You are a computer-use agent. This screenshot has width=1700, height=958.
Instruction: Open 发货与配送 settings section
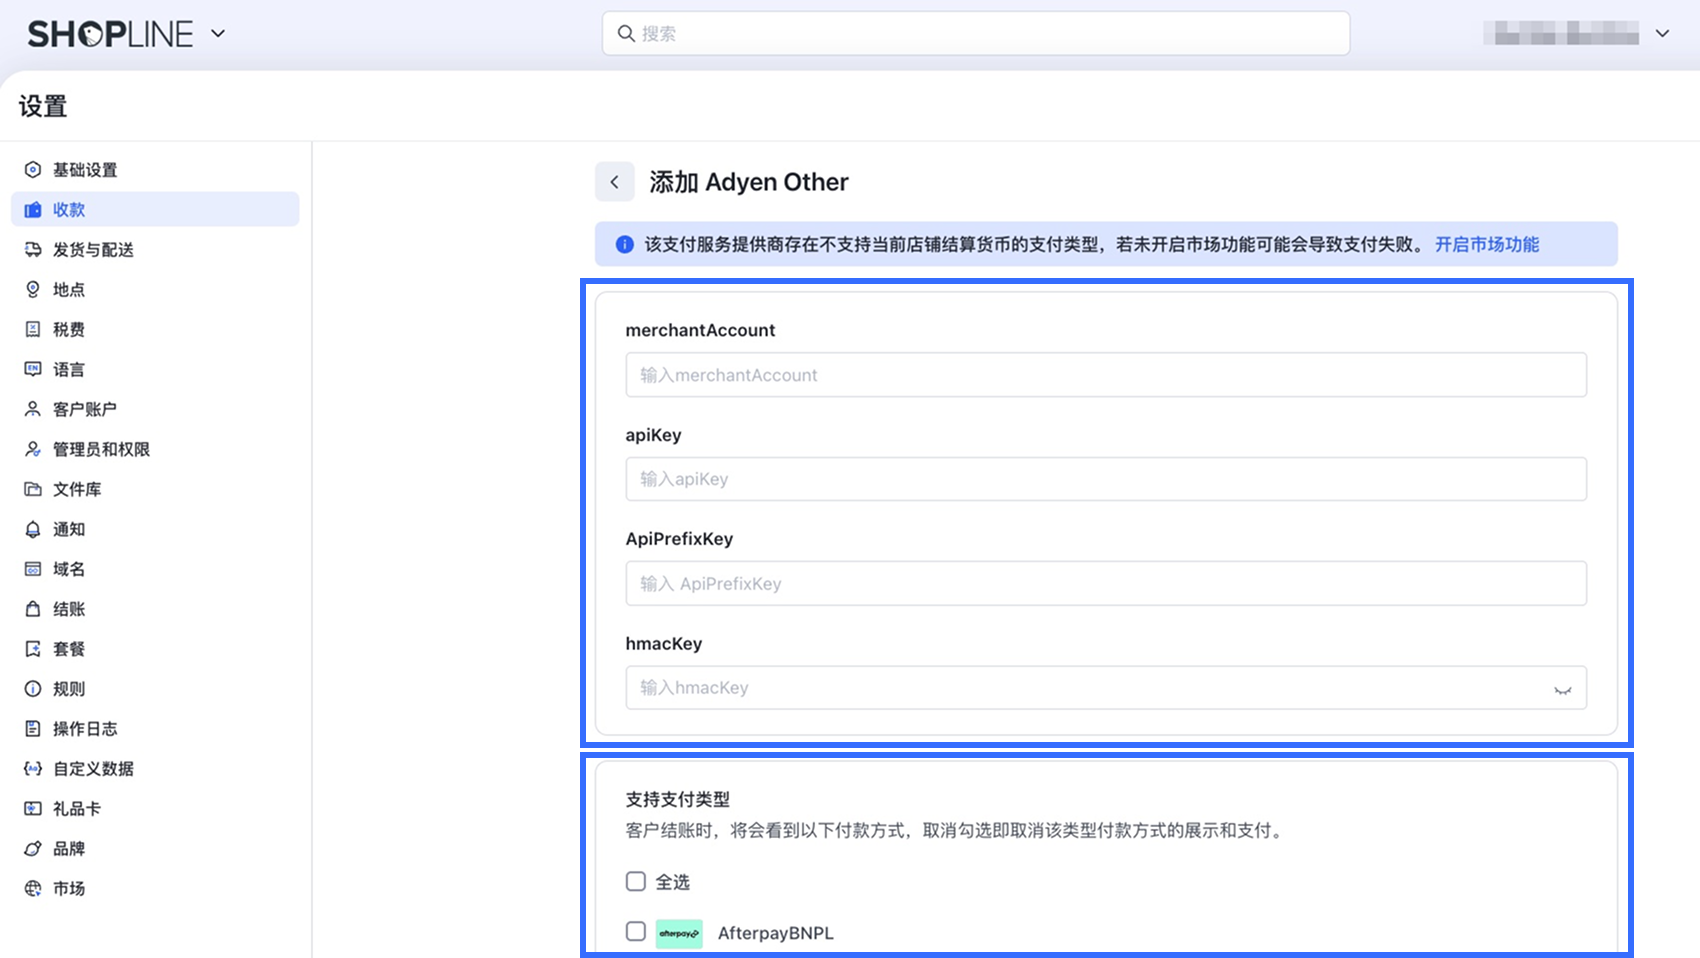155,250
